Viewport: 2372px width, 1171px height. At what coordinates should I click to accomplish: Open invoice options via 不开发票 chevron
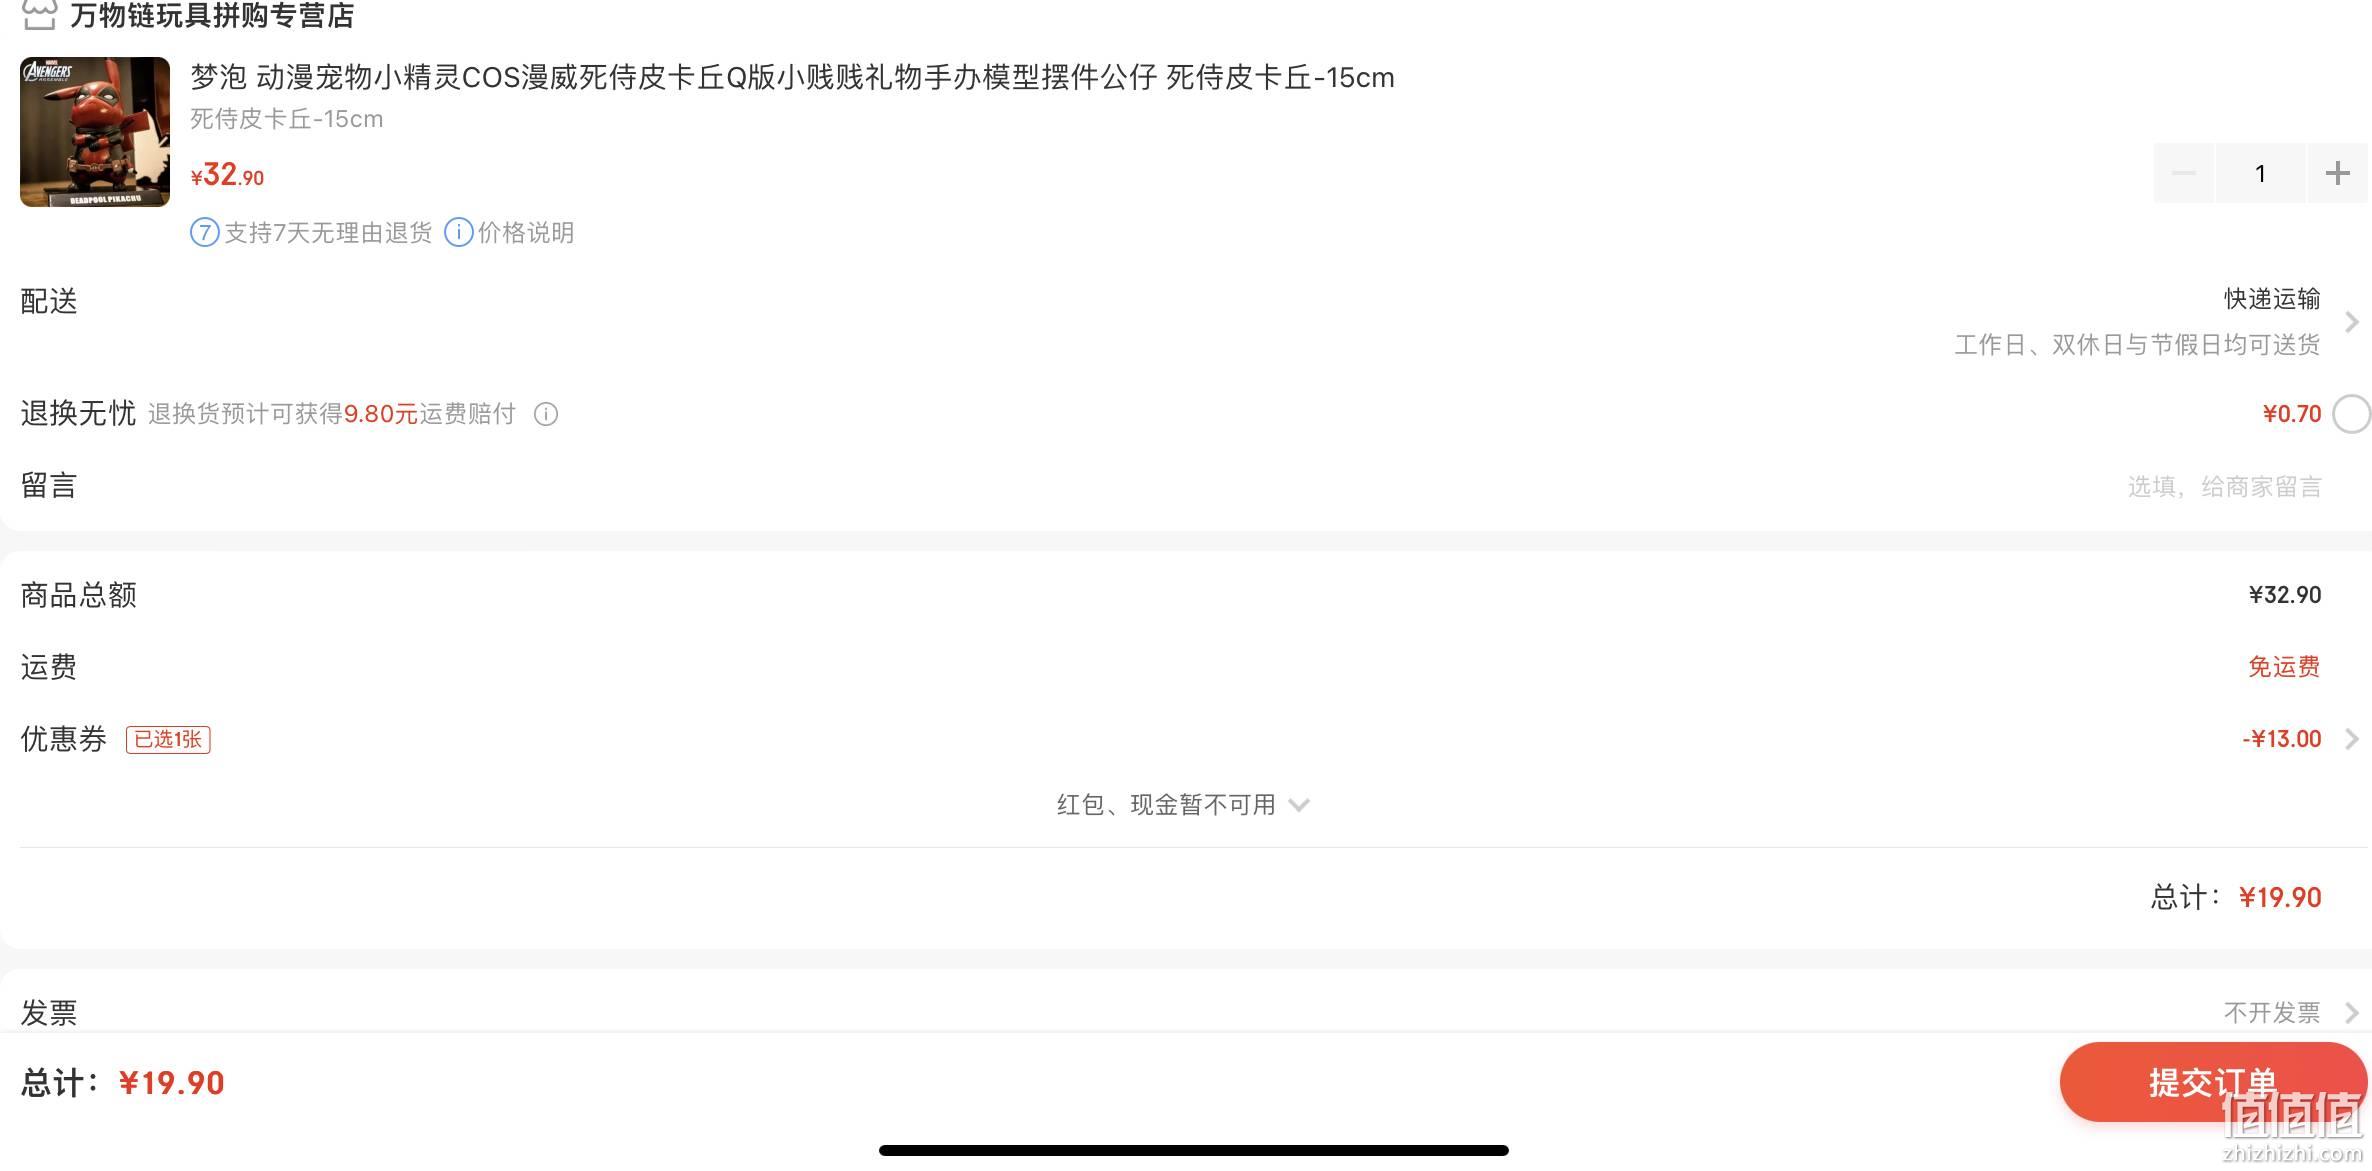click(x=2352, y=1013)
